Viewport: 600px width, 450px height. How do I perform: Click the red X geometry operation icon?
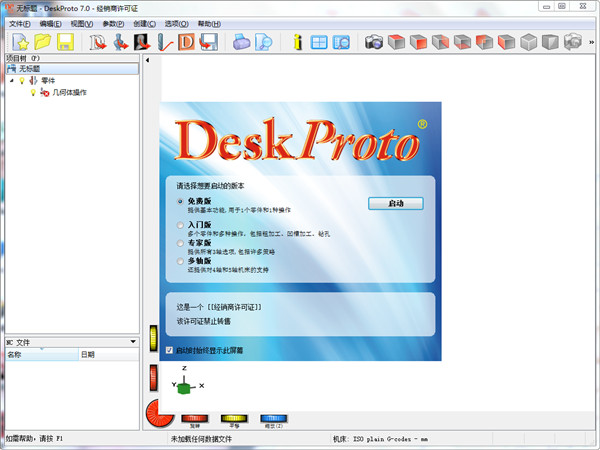pyautogui.click(x=45, y=92)
